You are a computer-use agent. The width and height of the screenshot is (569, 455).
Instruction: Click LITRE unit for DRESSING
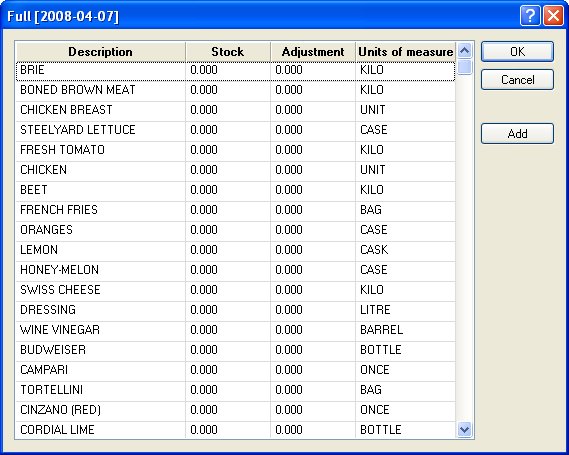pos(375,310)
